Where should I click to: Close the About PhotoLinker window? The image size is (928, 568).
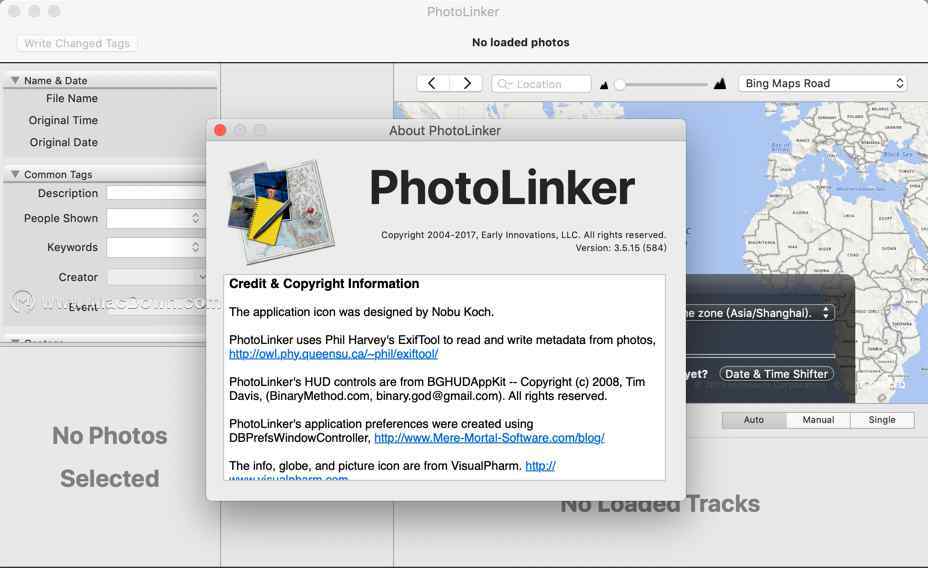[x=220, y=130]
